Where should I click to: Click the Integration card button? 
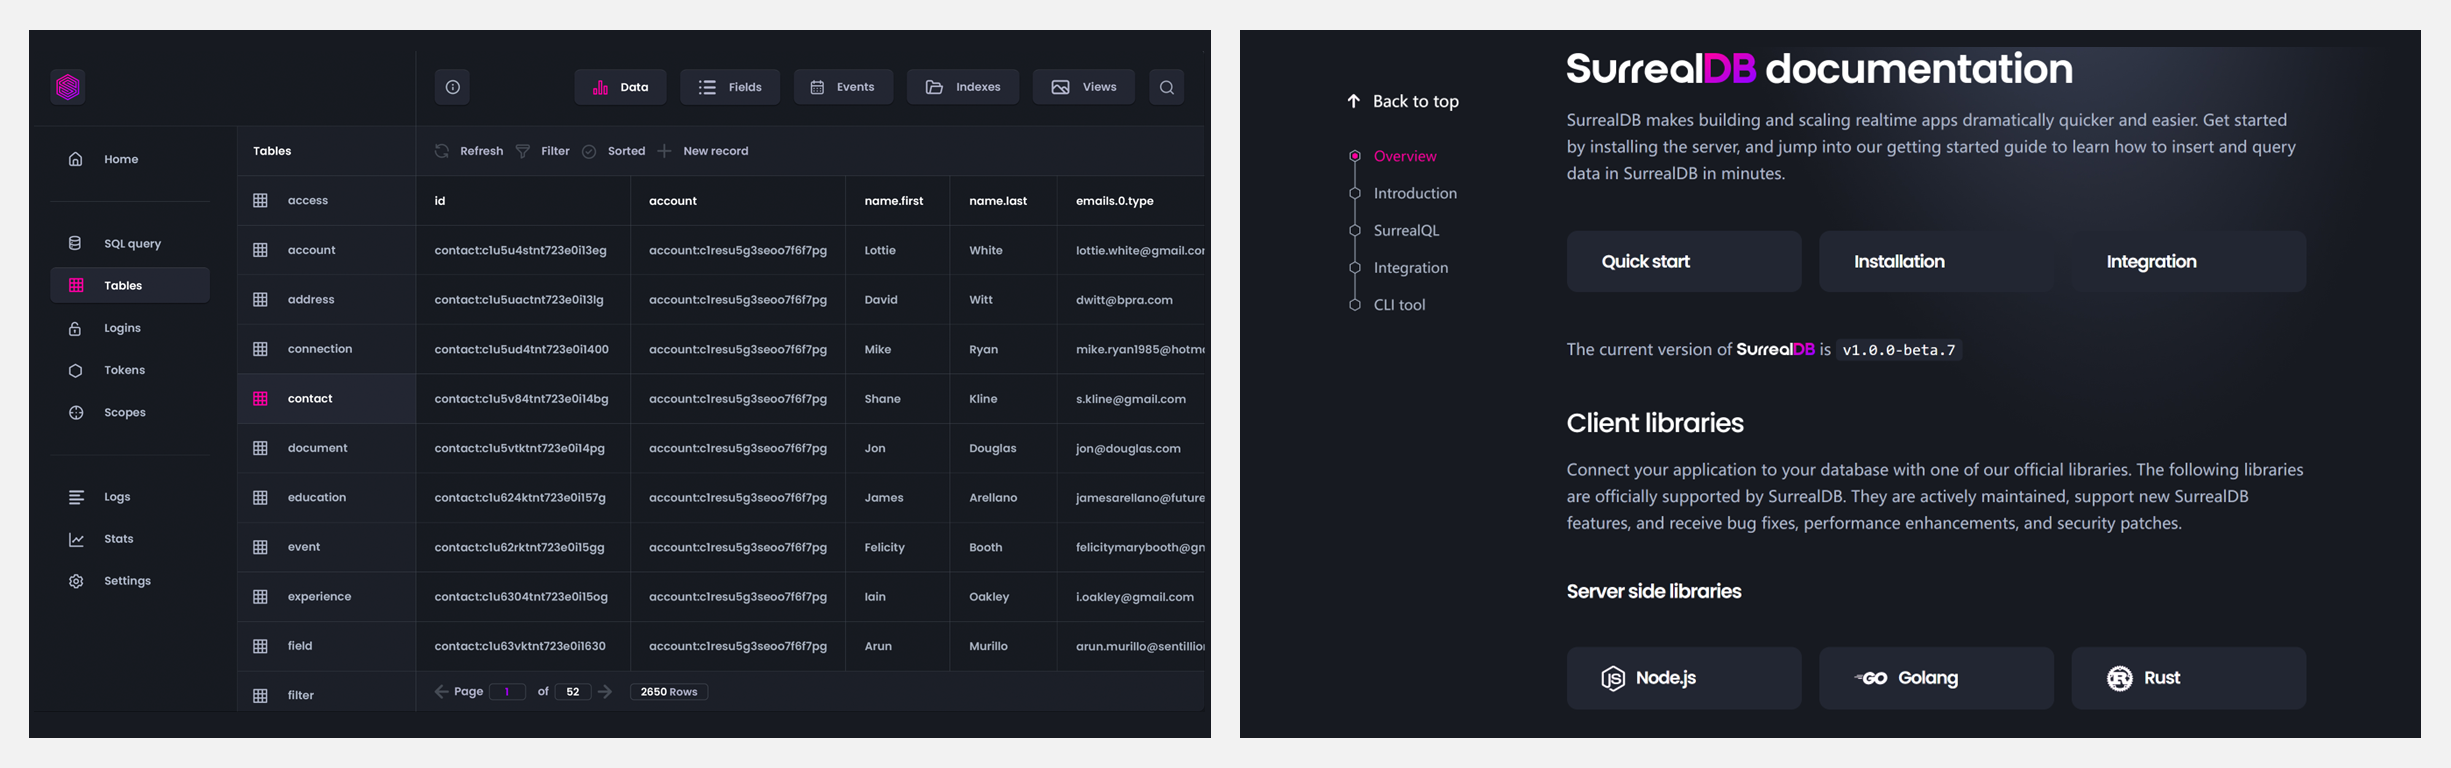(2189, 261)
